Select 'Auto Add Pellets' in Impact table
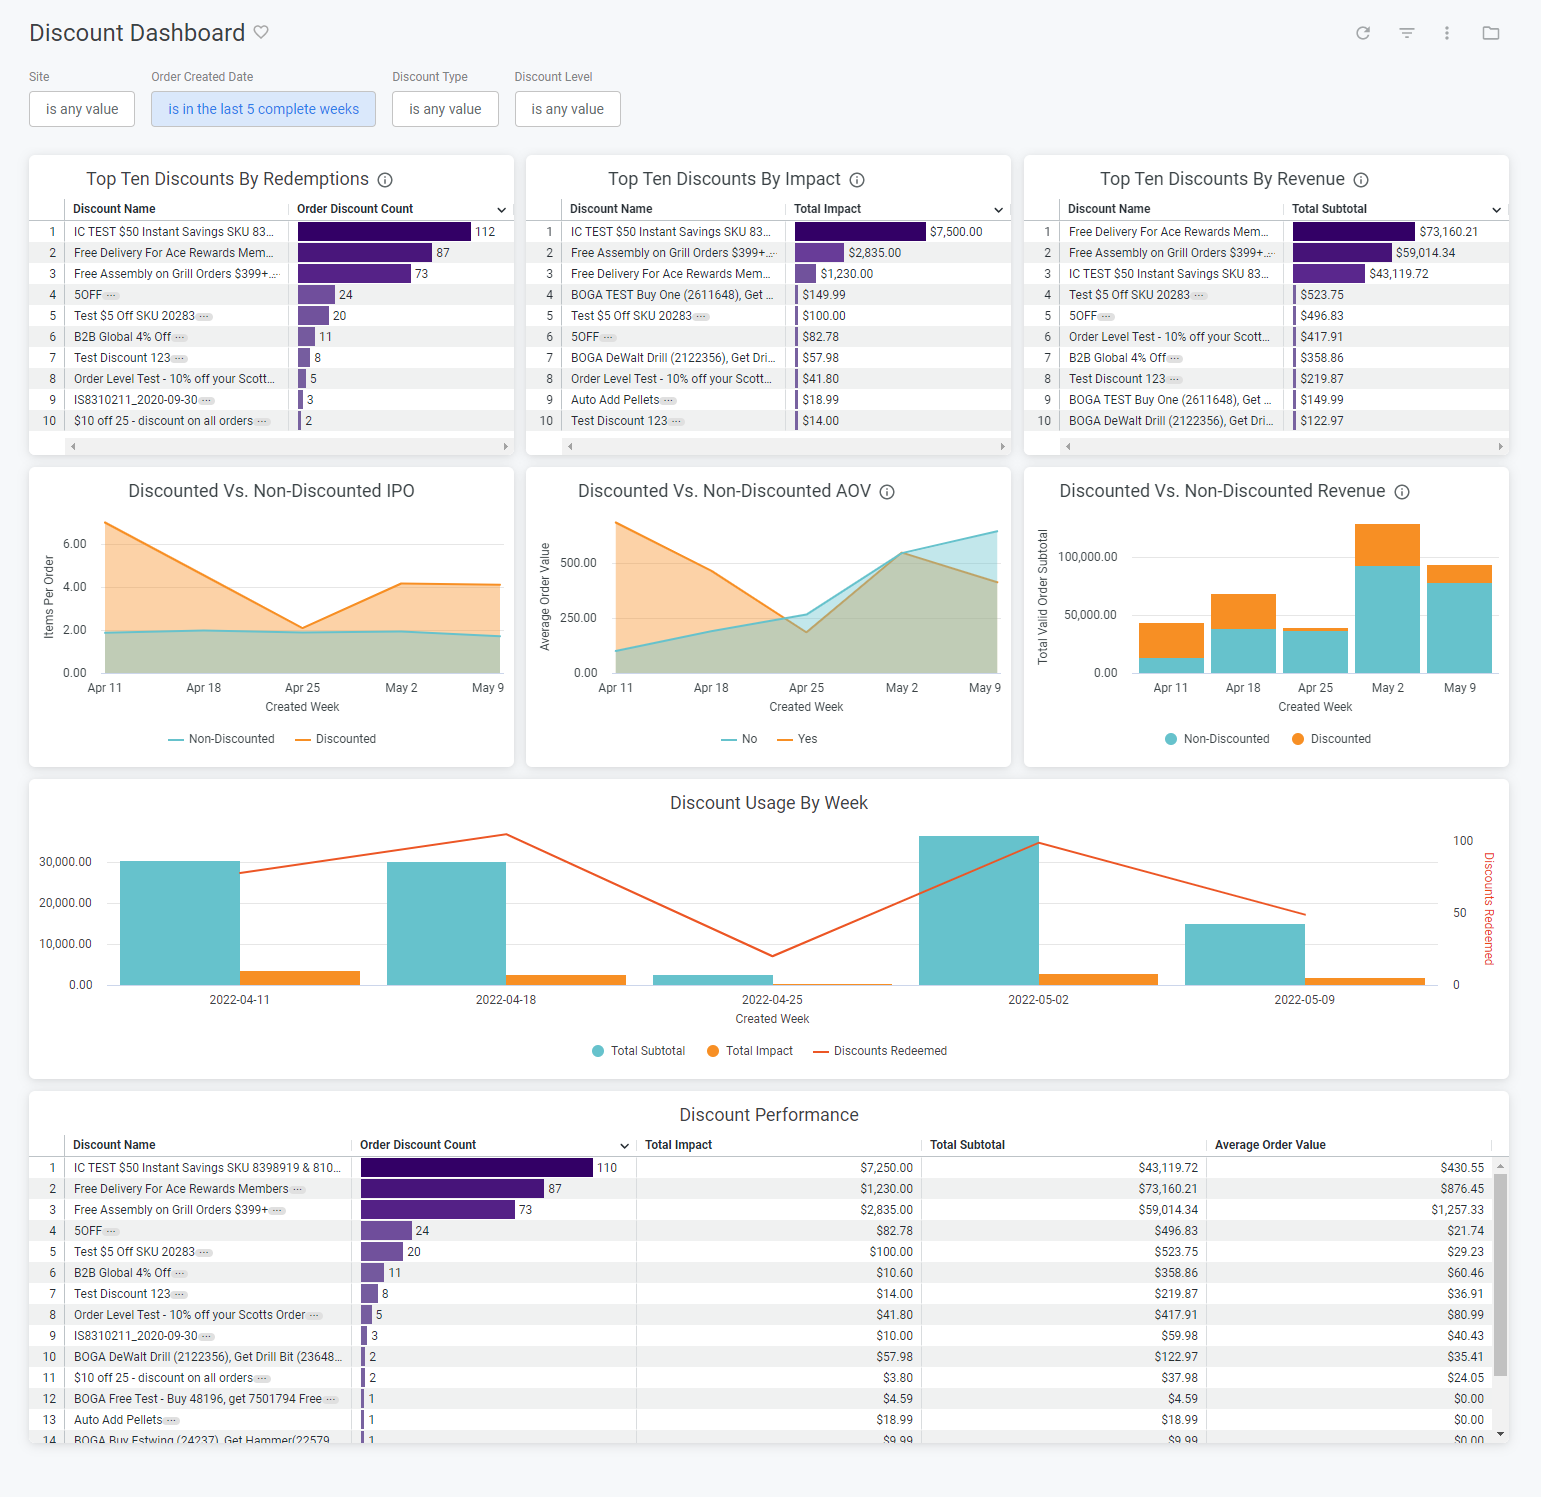The width and height of the screenshot is (1541, 1497). pyautogui.click(x=768, y=400)
